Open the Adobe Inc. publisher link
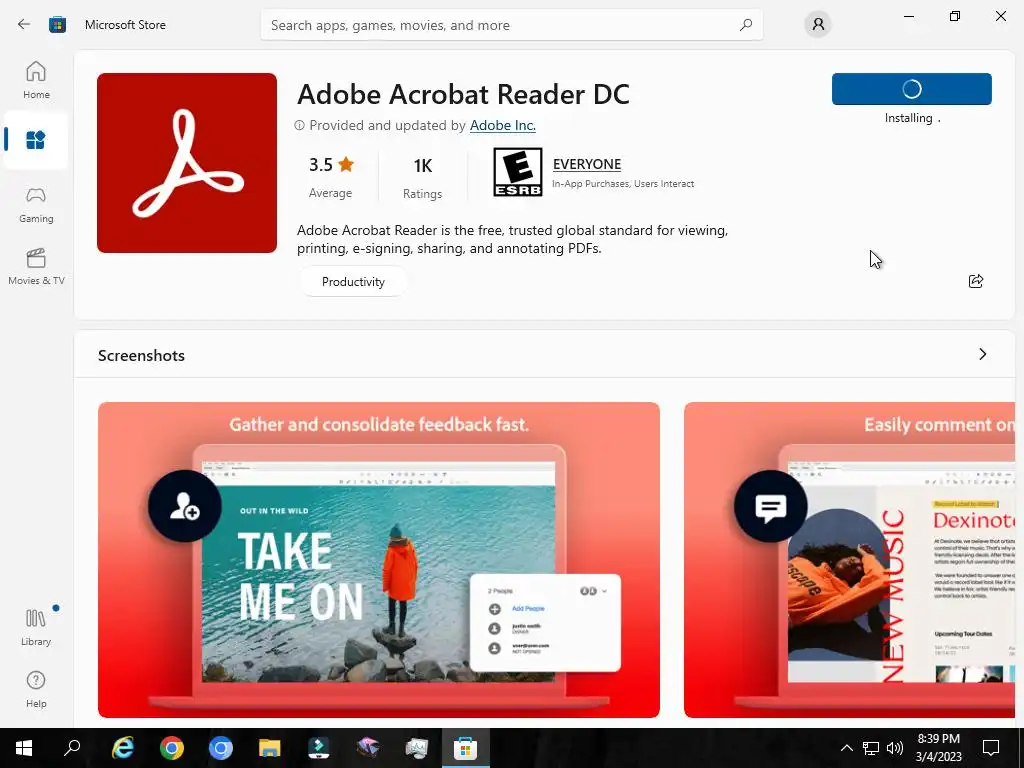 503,125
